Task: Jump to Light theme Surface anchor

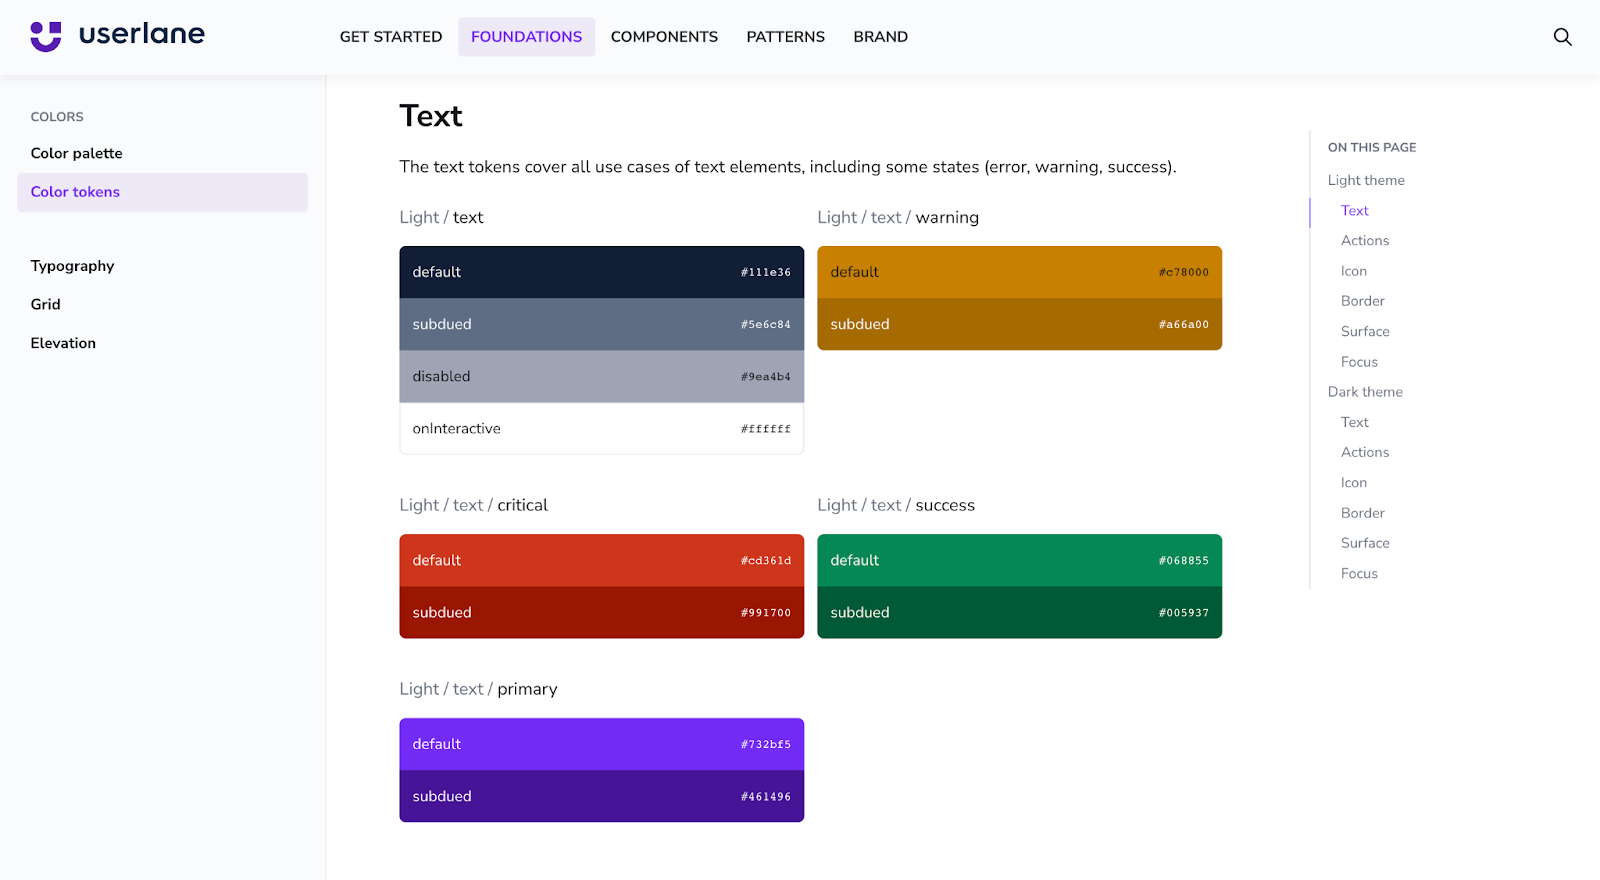Action: coord(1364,331)
